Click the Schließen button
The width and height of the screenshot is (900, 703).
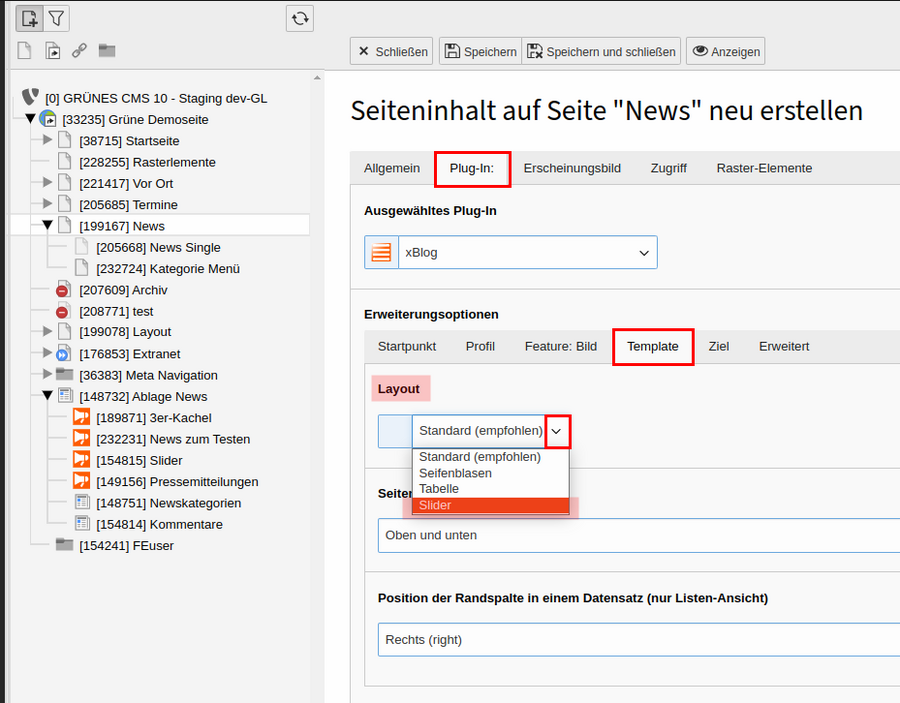(x=391, y=51)
